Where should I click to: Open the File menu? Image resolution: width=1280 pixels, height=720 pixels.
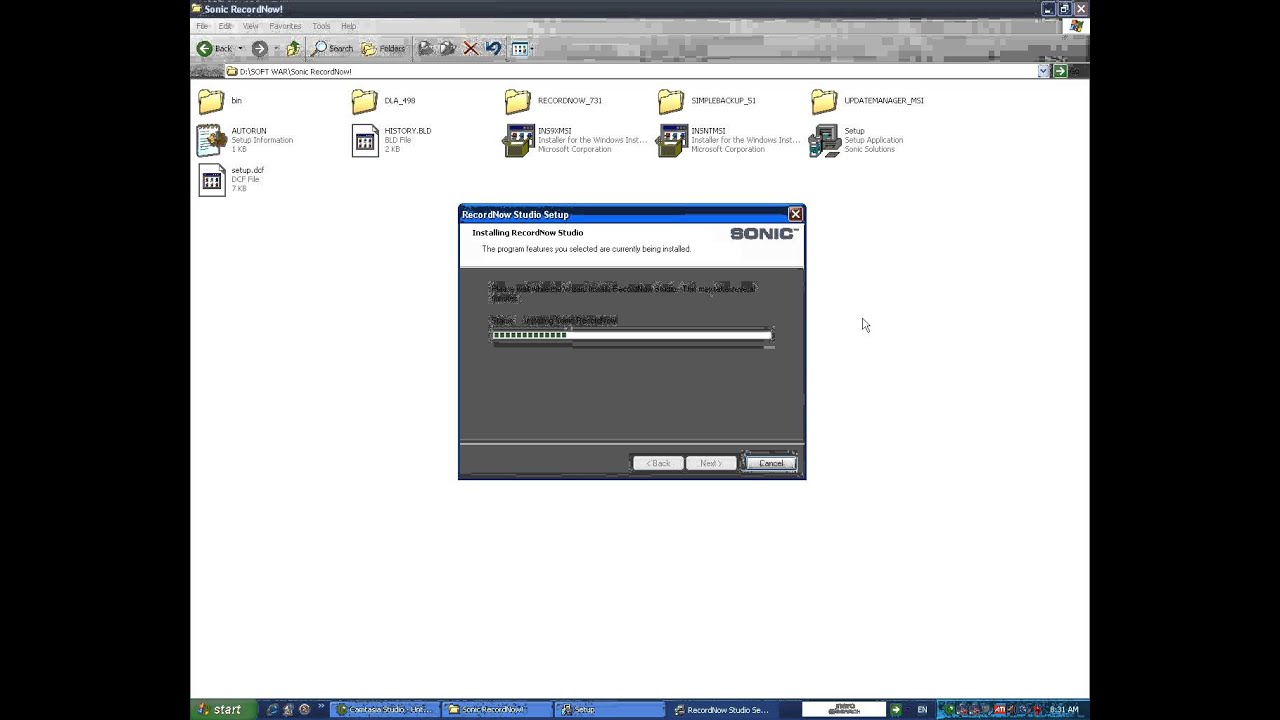click(x=202, y=26)
